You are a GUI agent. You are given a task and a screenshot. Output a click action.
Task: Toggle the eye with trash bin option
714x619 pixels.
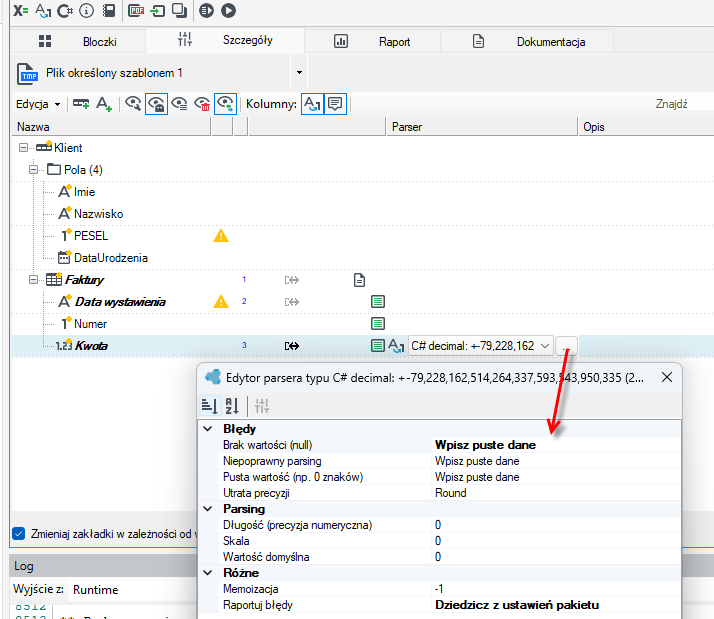202,104
